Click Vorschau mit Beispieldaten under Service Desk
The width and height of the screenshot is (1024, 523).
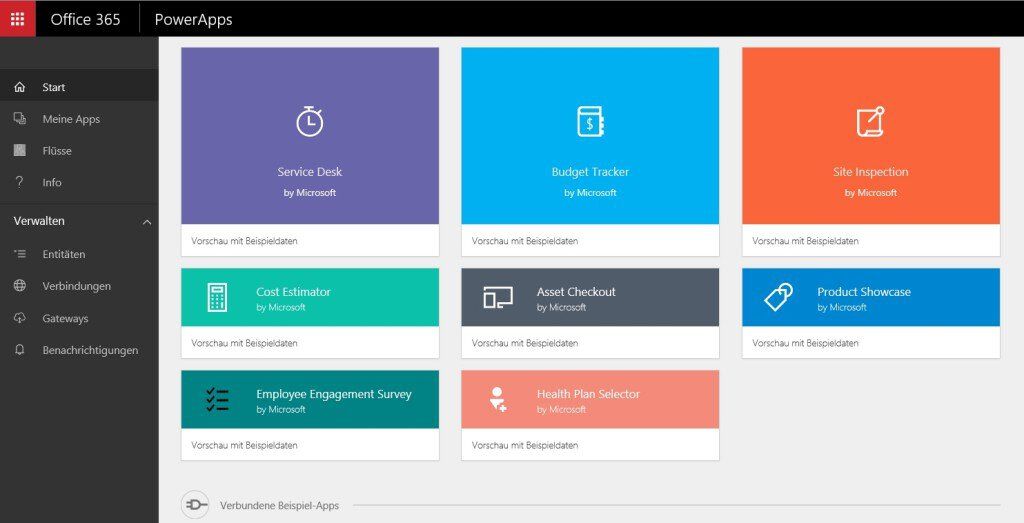click(244, 241)
